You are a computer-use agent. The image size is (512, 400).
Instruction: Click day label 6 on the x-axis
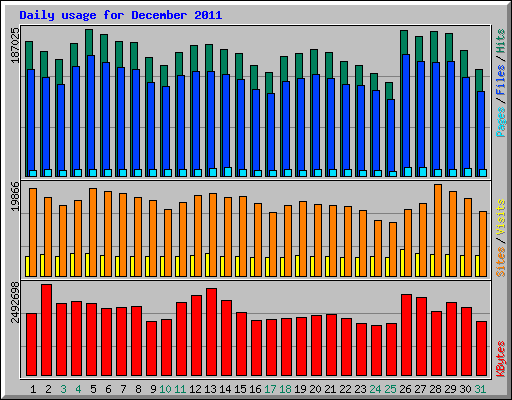108,389
